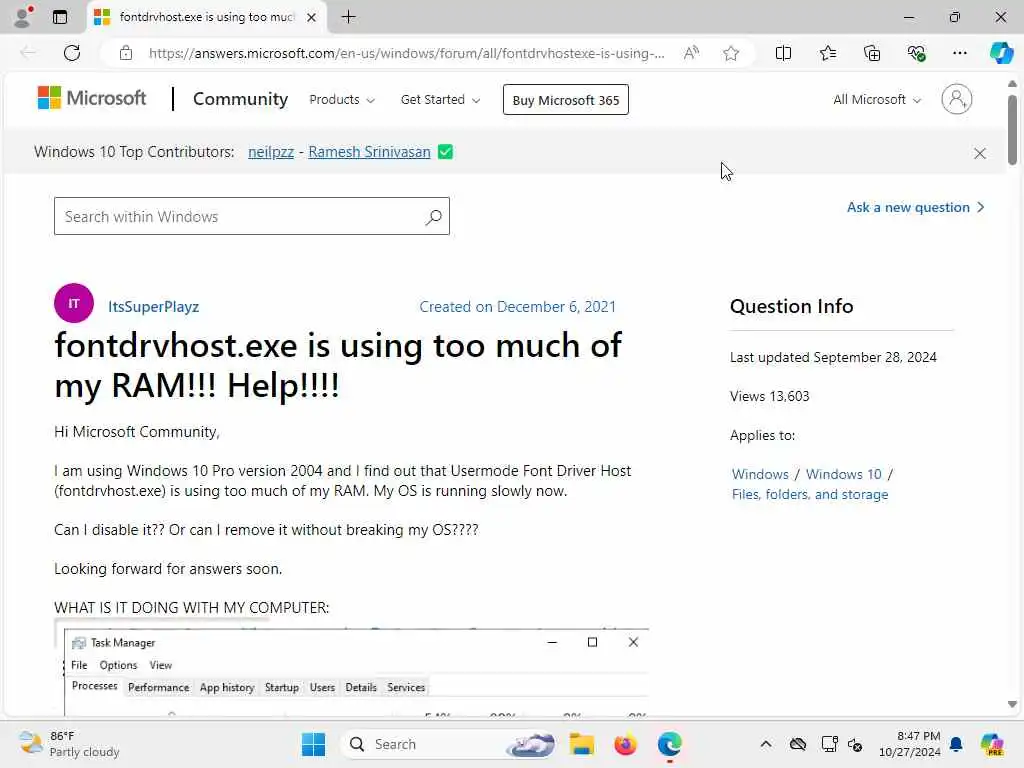Go to the Microsoft logo homepage
The width and height of the screenshot is (1024, 768).
(92, 99)
